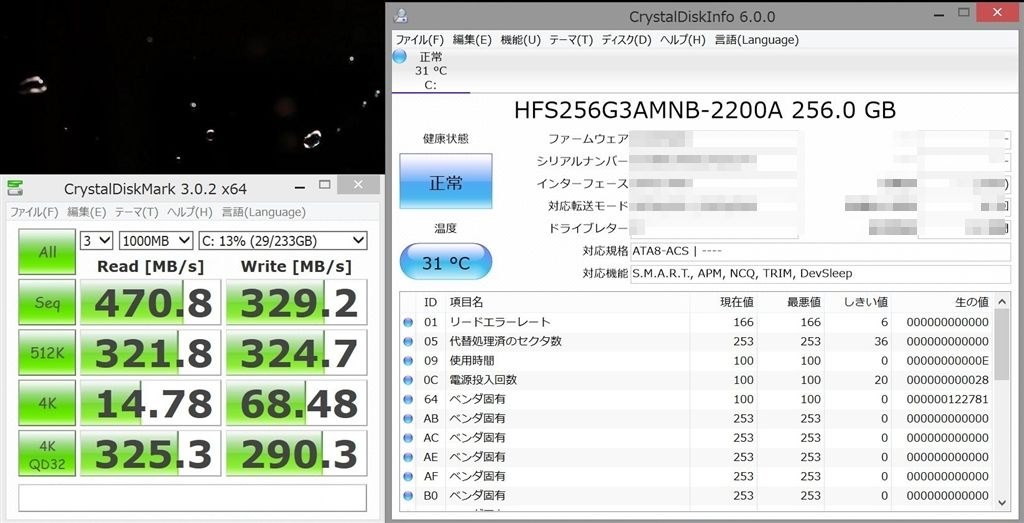Image resolution: width=1024 pixels, height=523 pixels.
Task: Click 4K read result 14.78
Action: (x=150, y=402)
